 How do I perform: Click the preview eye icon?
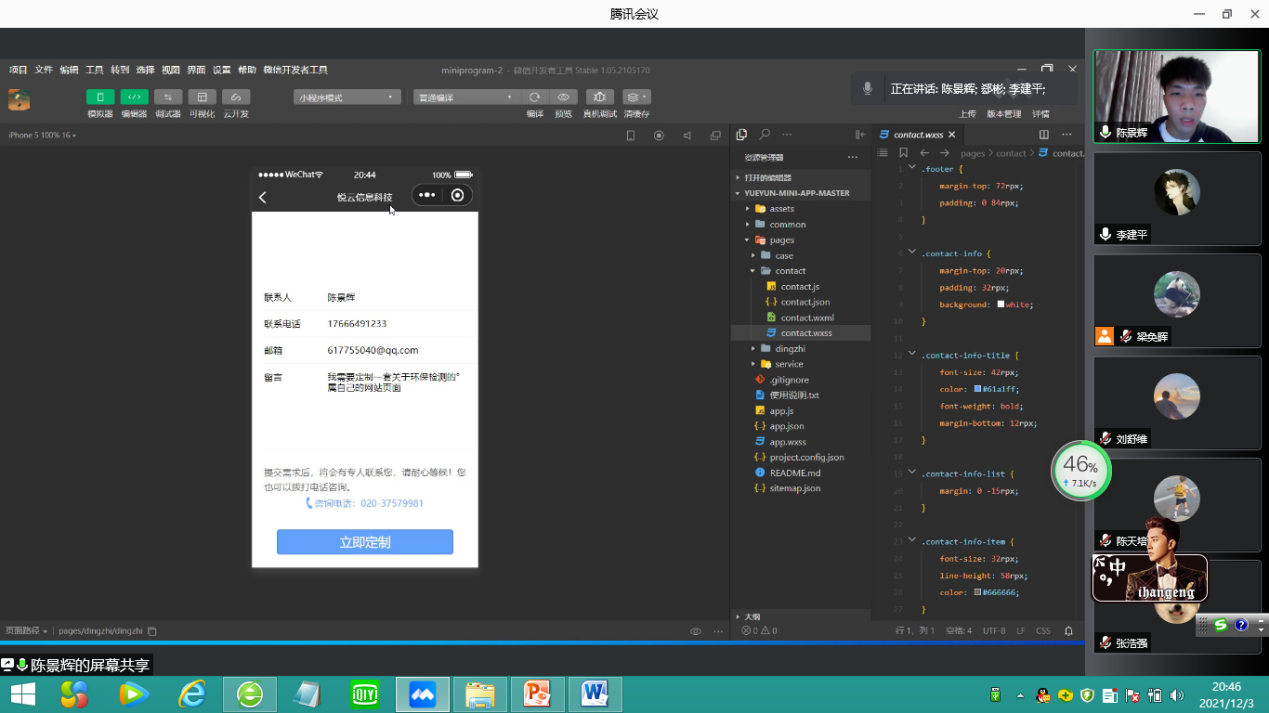click(563, 97)
